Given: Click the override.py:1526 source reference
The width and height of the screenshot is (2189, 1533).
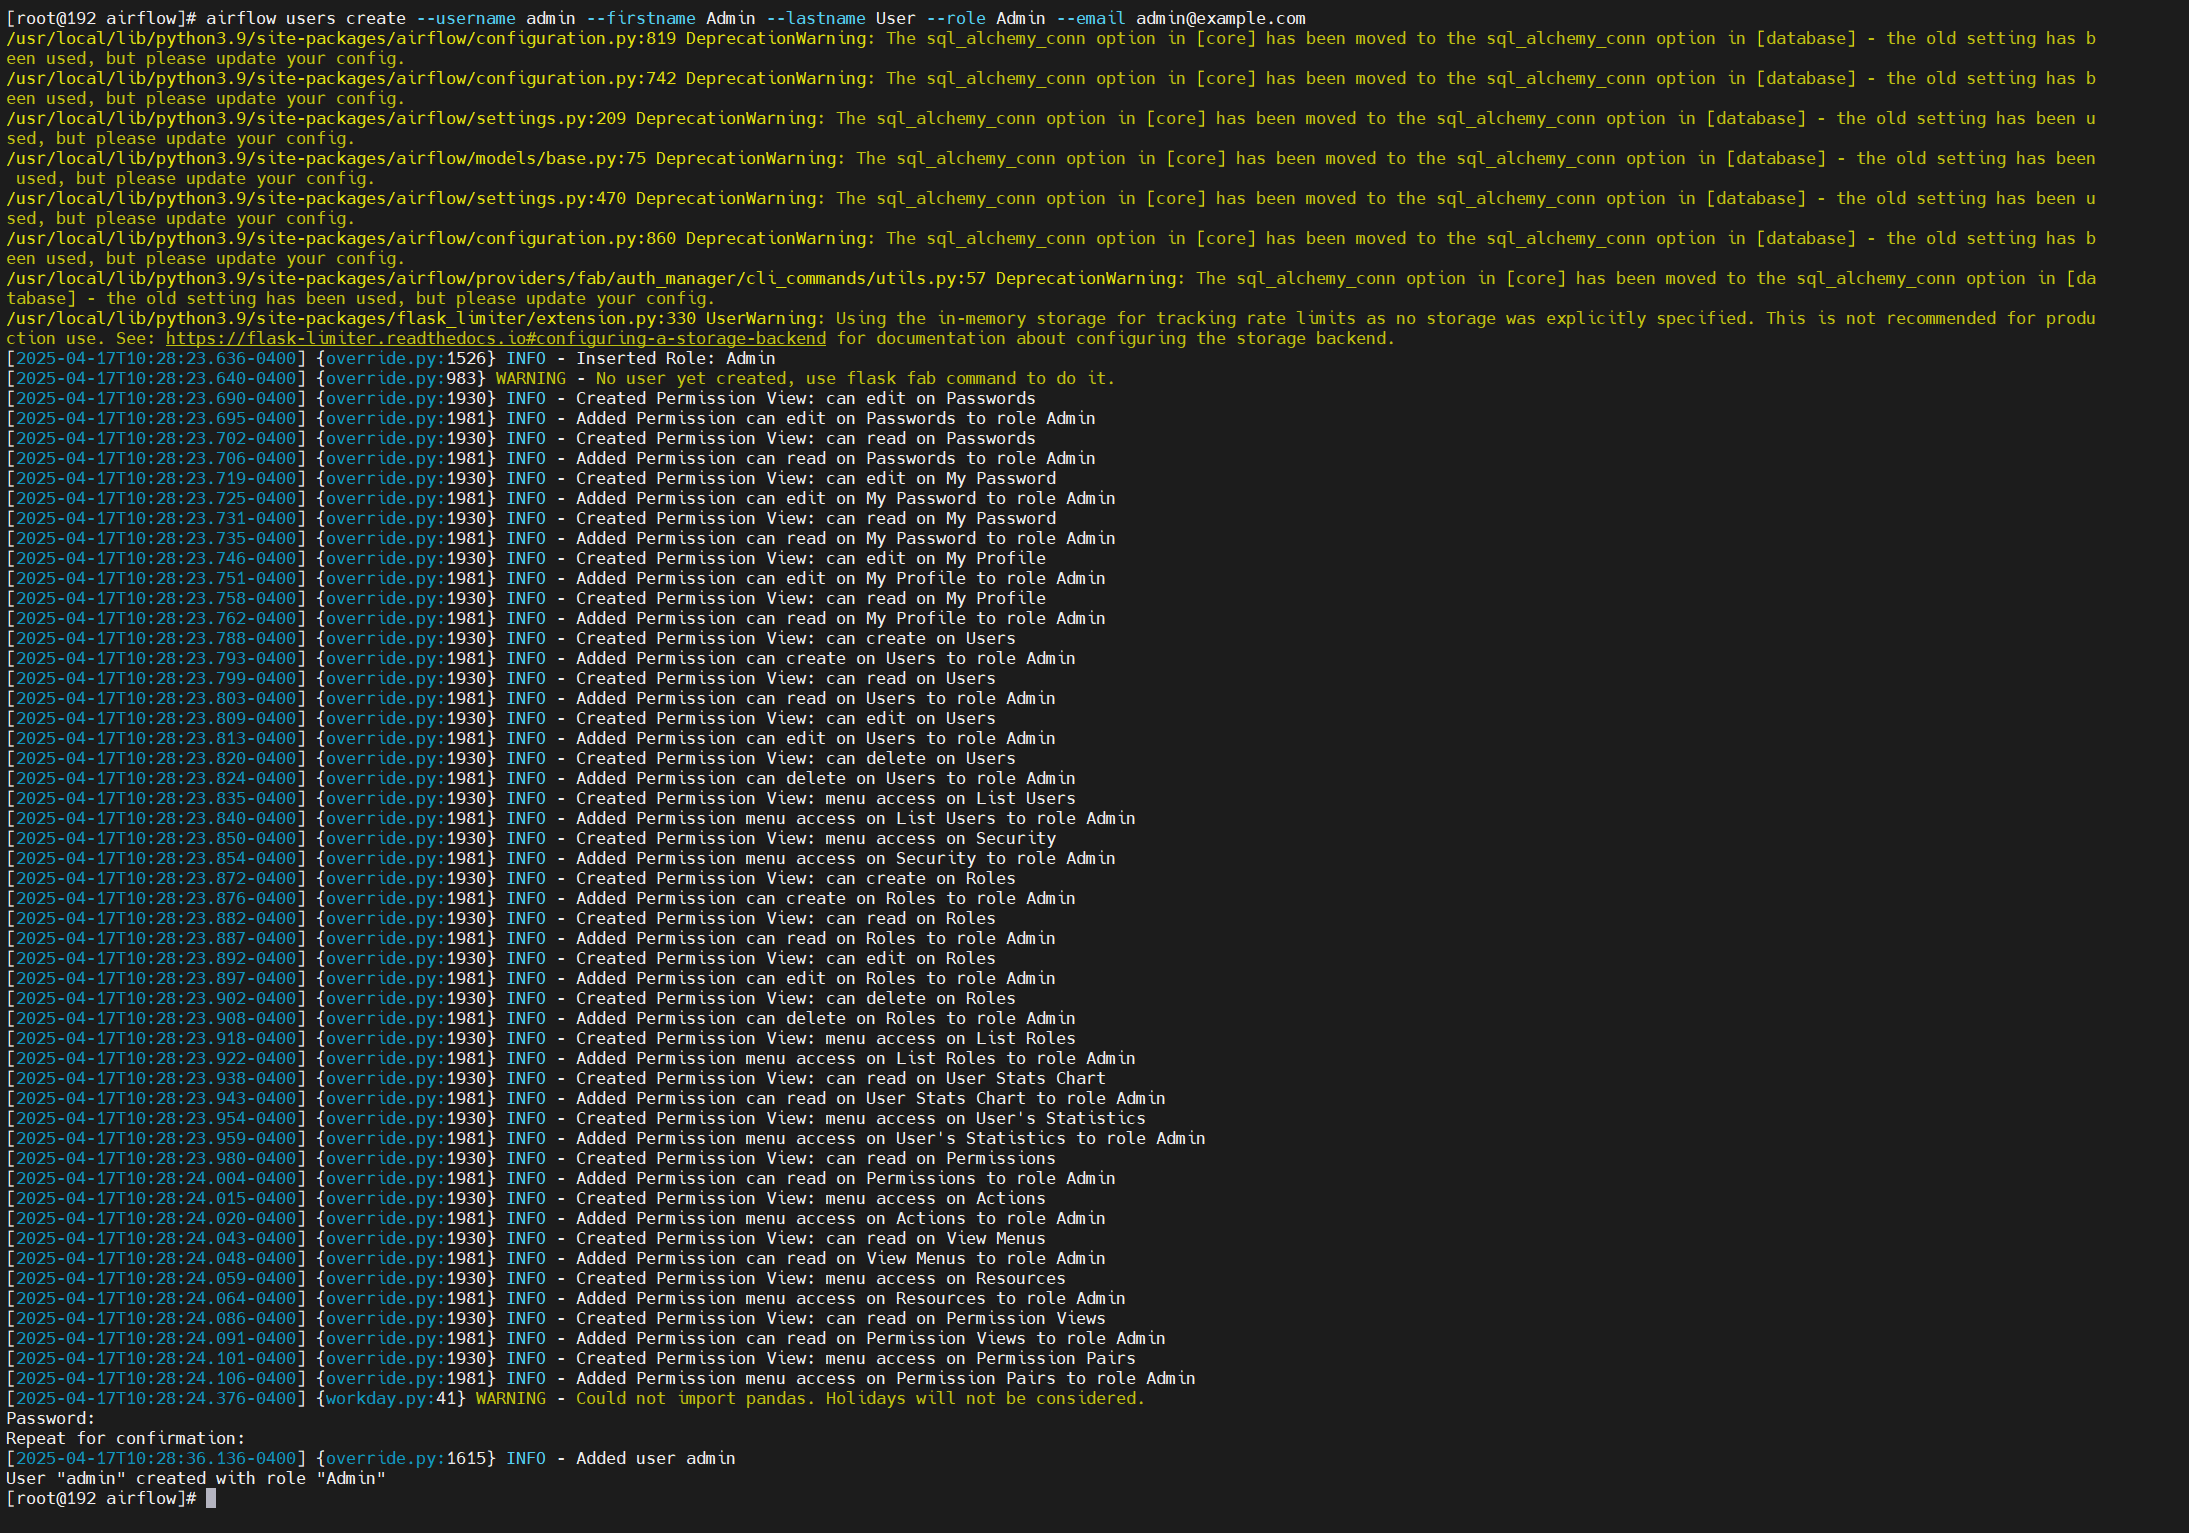Looking at the screenshot, I should coord(405,358).
